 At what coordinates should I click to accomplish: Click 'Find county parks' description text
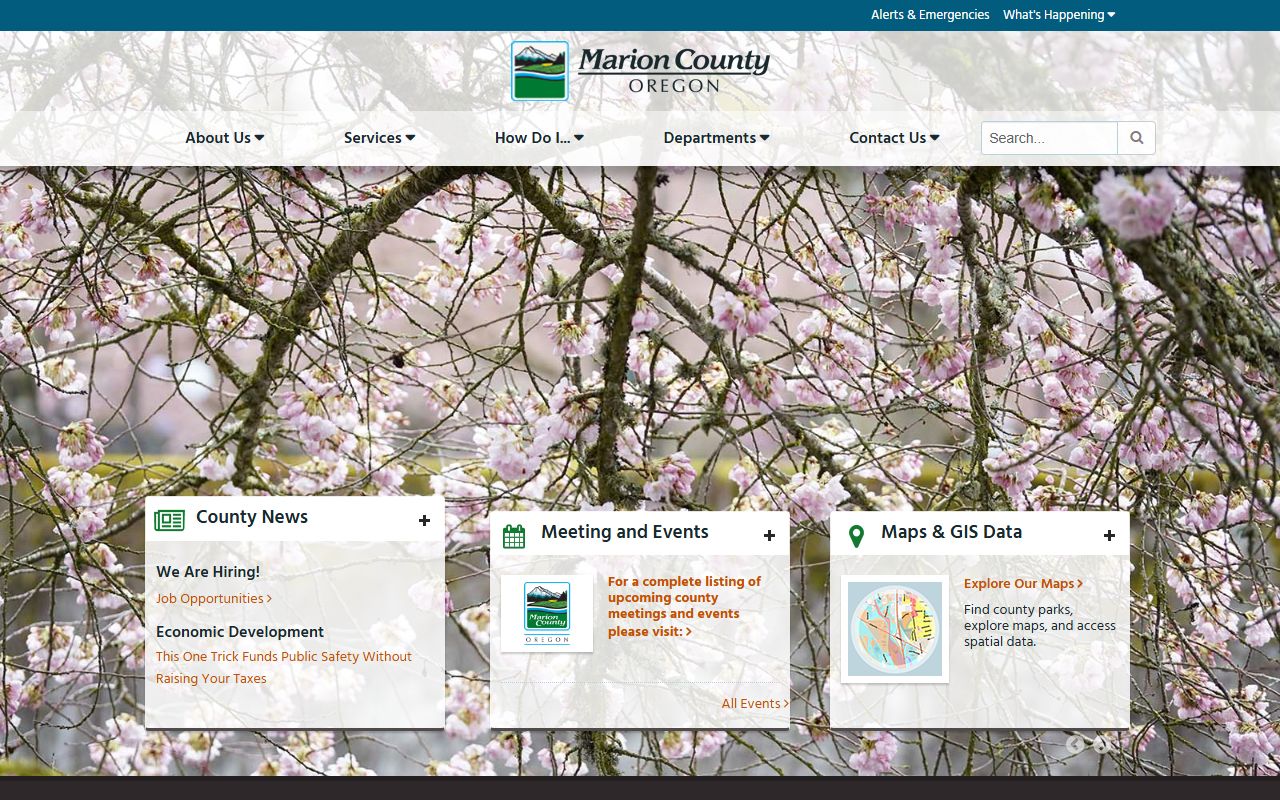pyautogui.click(x=1040, y=626)
